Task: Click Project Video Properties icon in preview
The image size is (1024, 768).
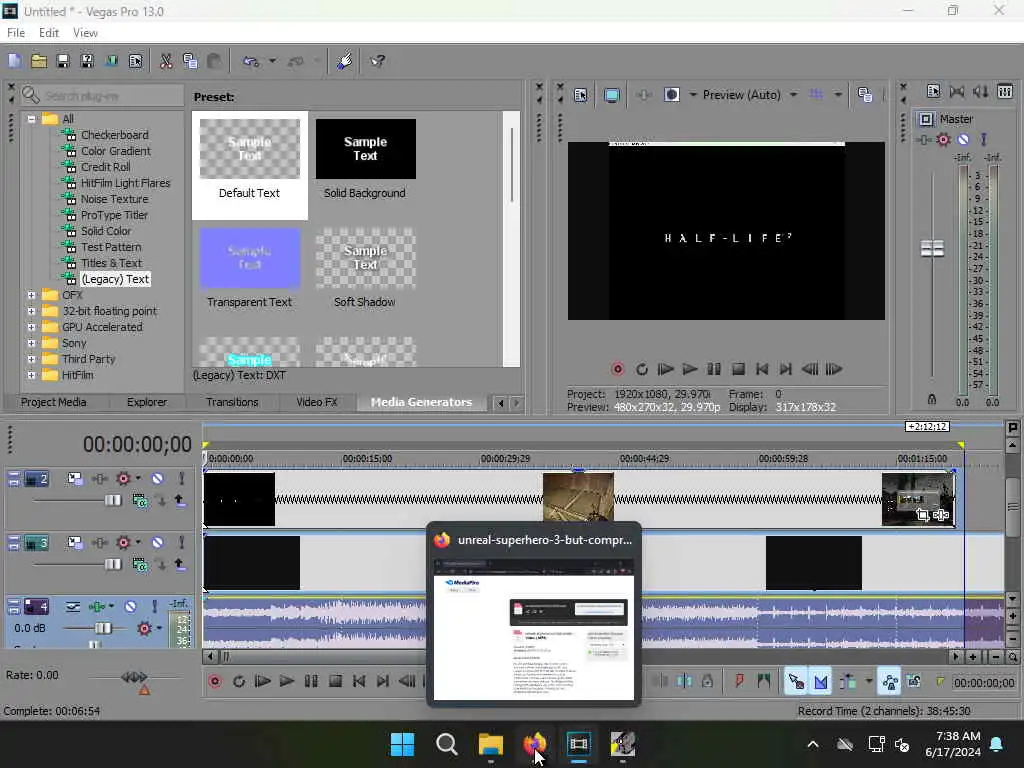Action: click(580, 95)
